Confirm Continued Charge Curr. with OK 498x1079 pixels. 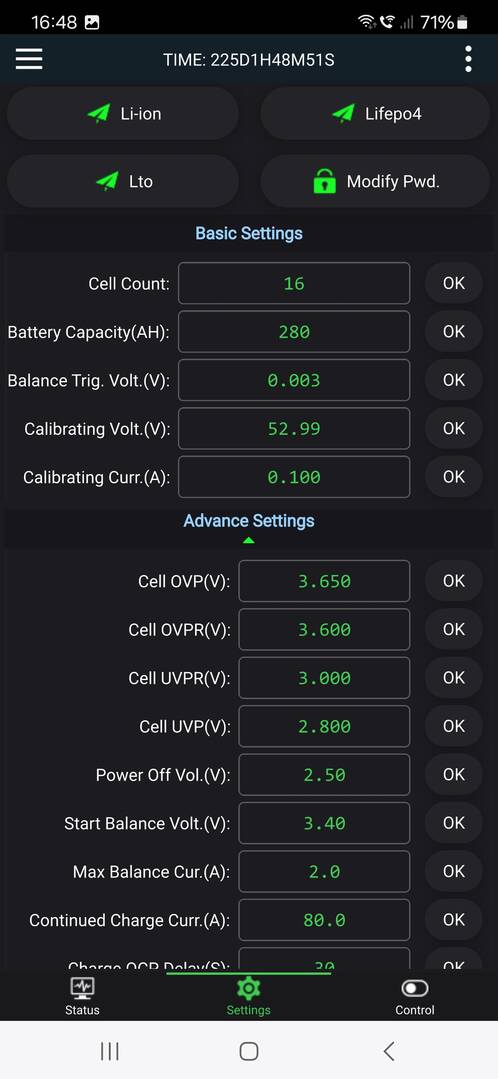coord(454,920)
